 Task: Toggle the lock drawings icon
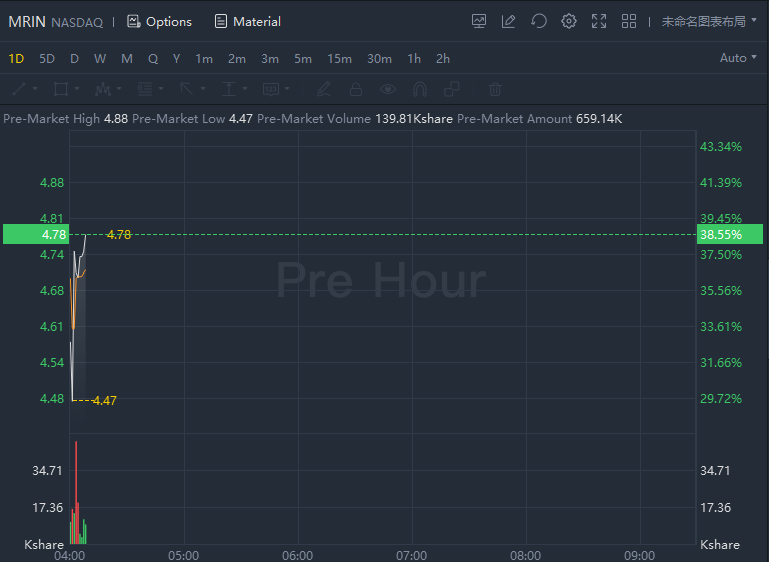(x=356, y=89)
